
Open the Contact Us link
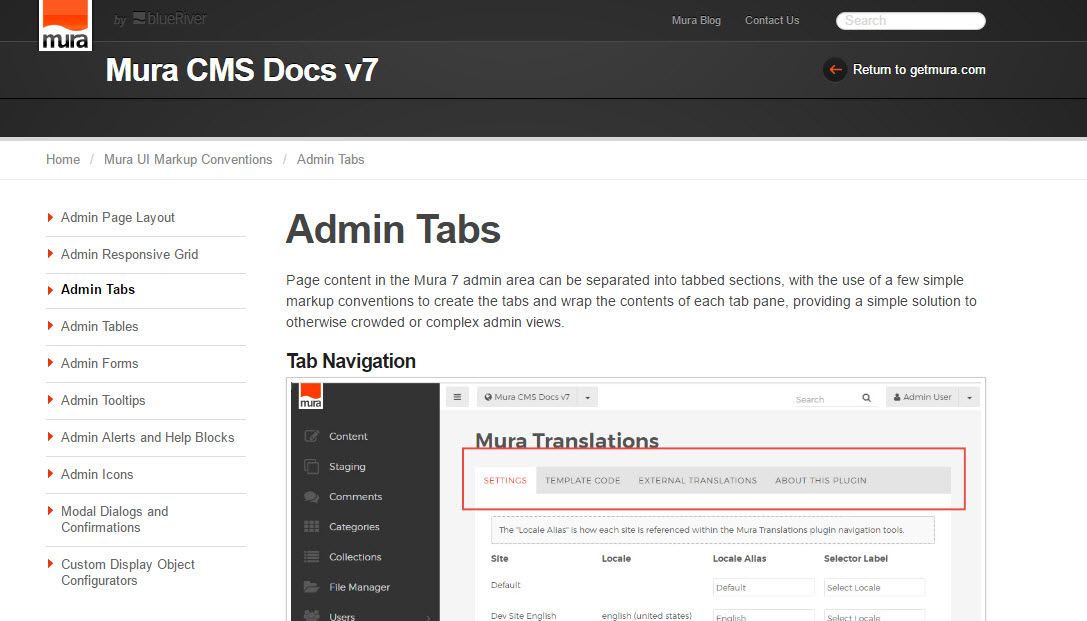pos(772,20)
